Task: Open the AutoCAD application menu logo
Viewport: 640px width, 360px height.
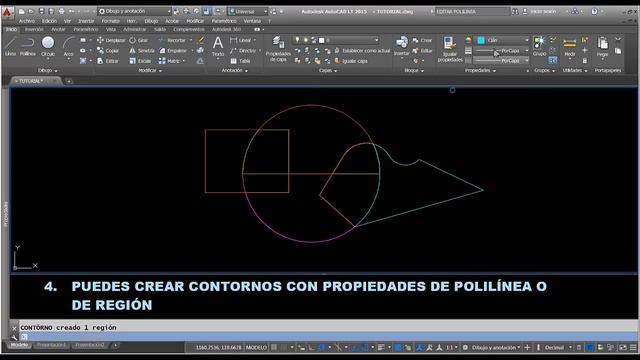Action: [x=7, y=12]
